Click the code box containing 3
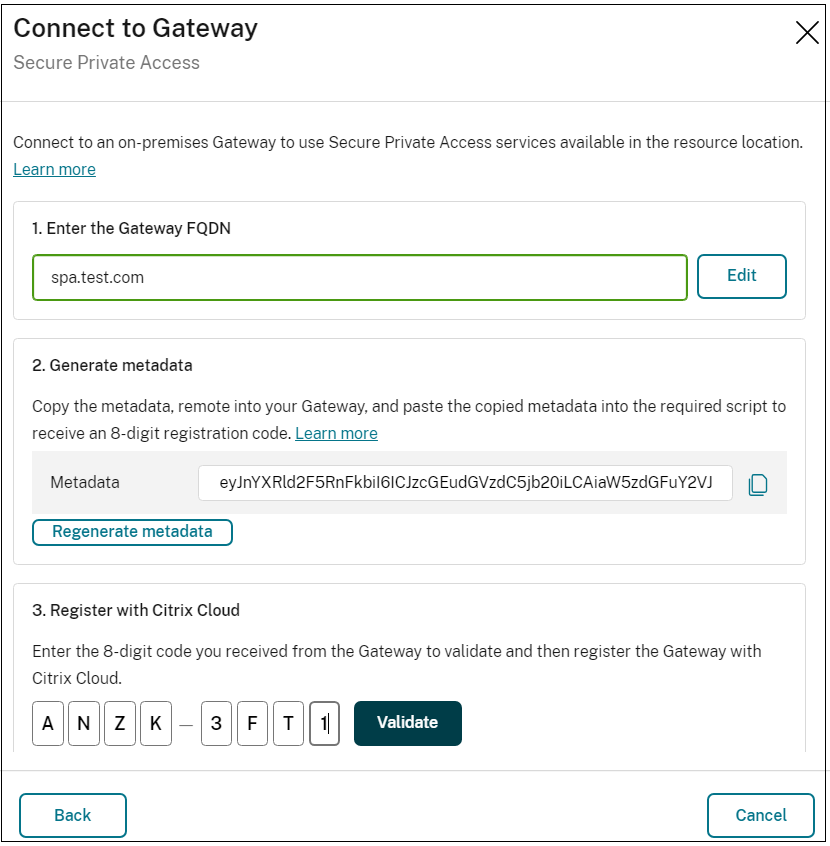This screenshot has height=846, width=830. pos(215,723)
